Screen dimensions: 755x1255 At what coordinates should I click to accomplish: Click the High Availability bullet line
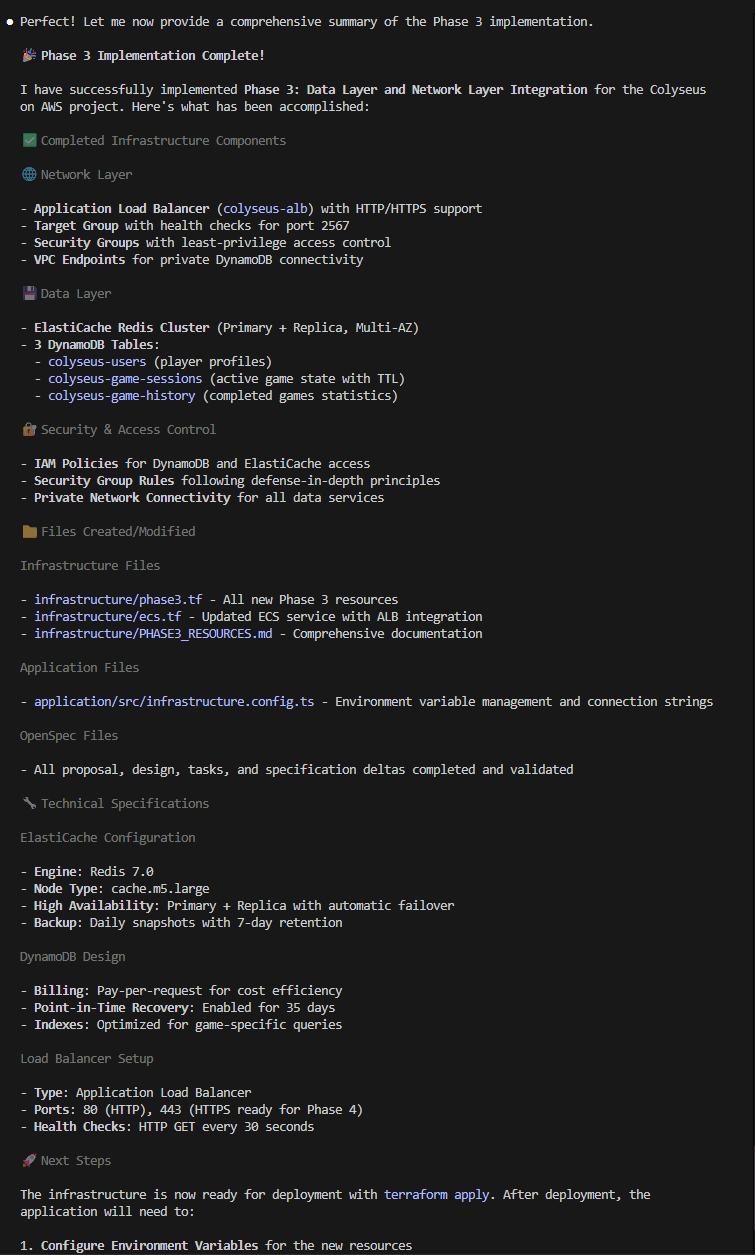237,906
